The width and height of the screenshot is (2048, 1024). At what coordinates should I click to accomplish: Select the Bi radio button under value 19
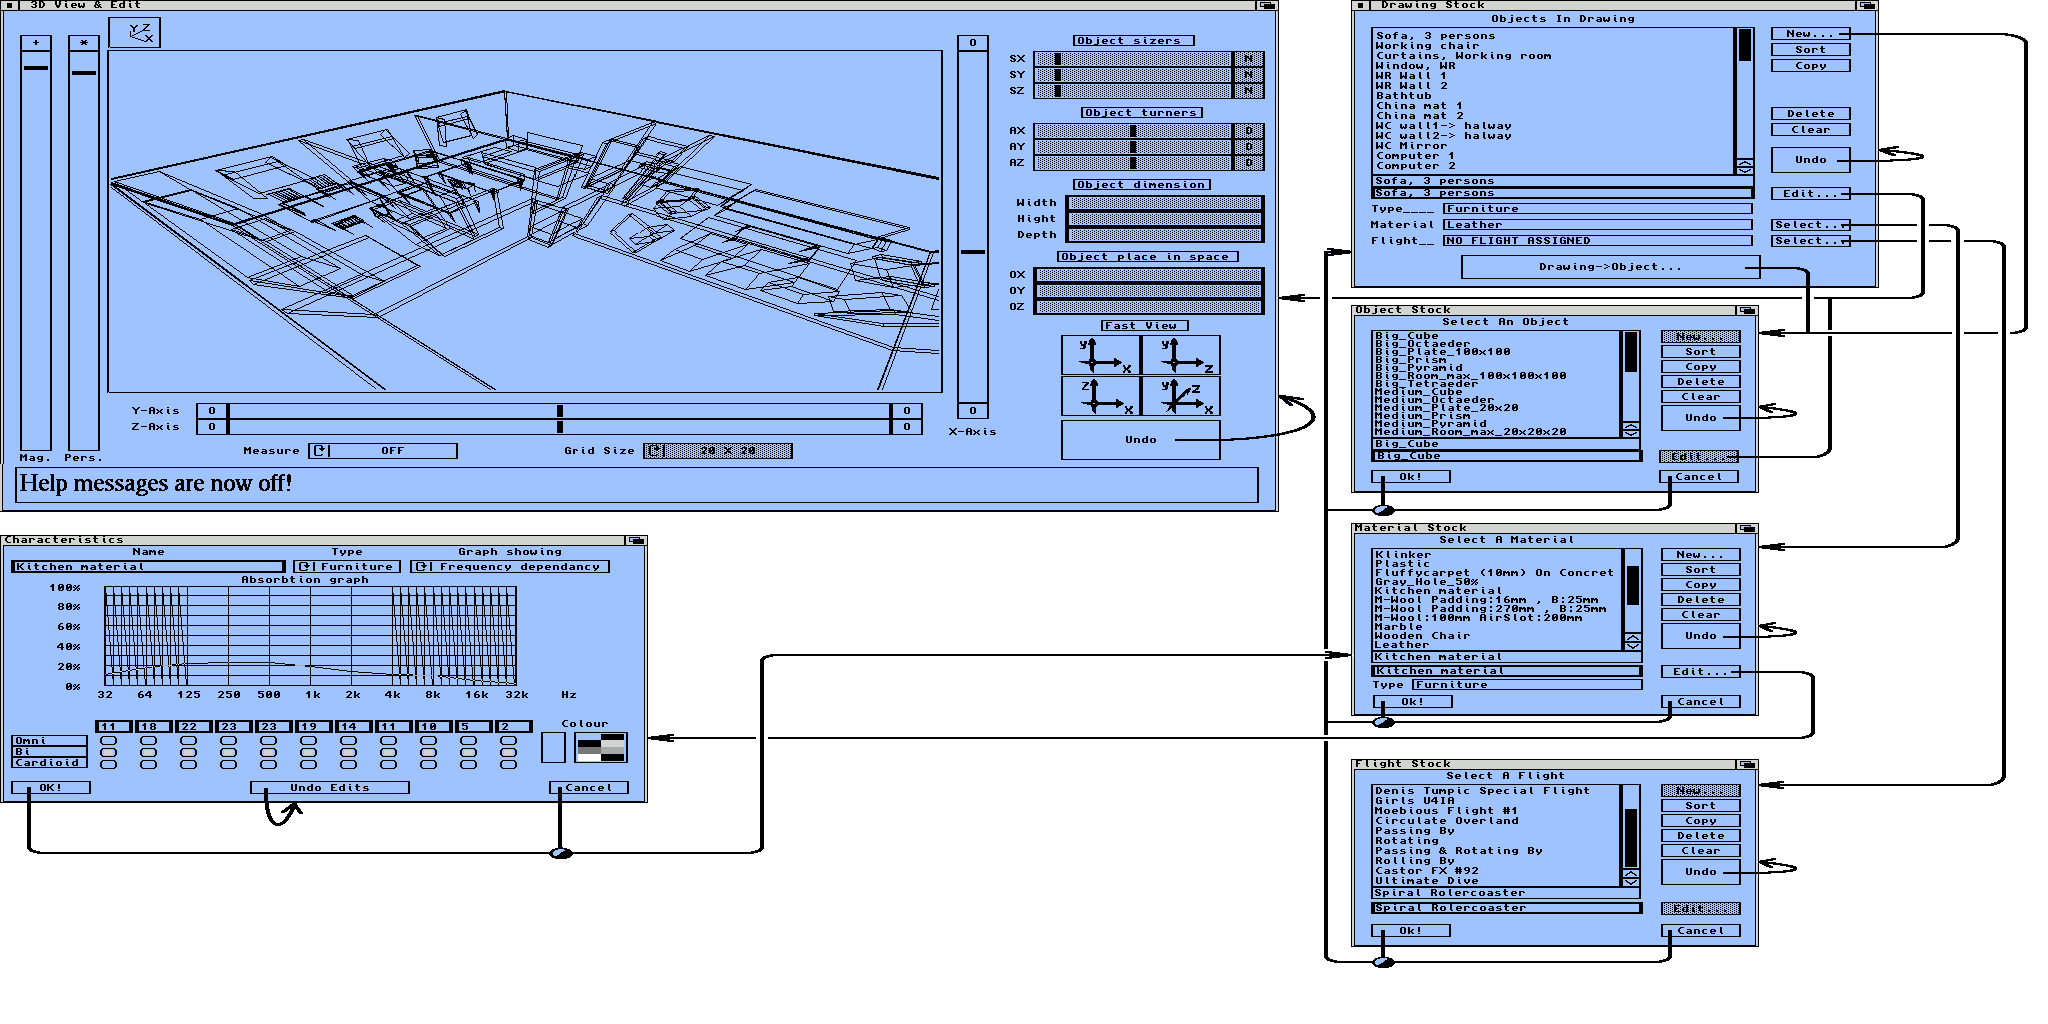tap(308, 752)
